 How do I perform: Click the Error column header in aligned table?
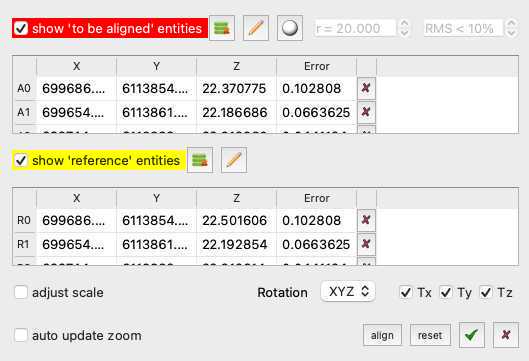click(316, 66)
